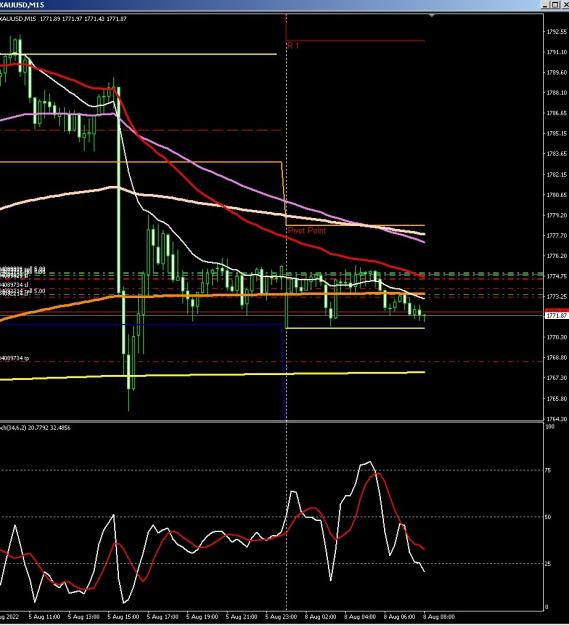
Task: Select the Pivot Point text label
Action: click(306, 230)
